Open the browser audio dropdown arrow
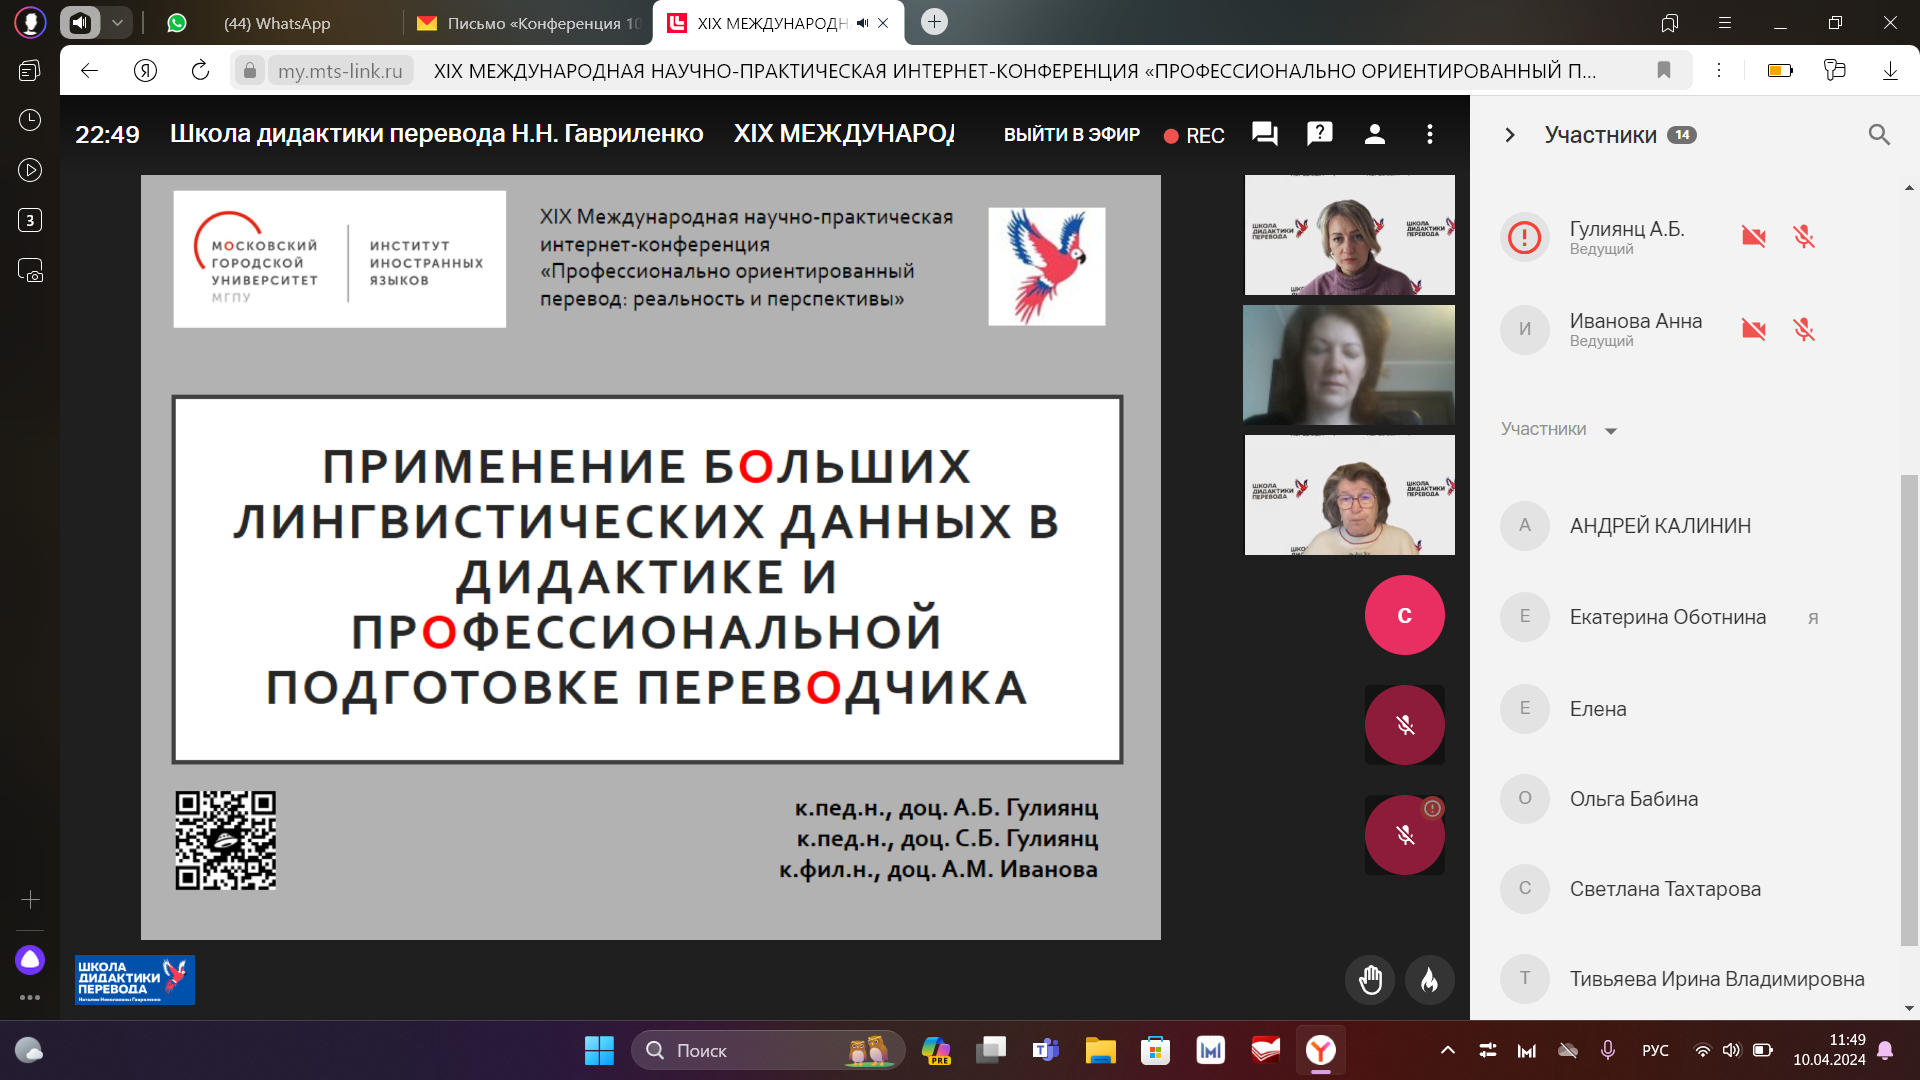The image size is (1920, 1080). pyautogui.click(x=117, y=22)
